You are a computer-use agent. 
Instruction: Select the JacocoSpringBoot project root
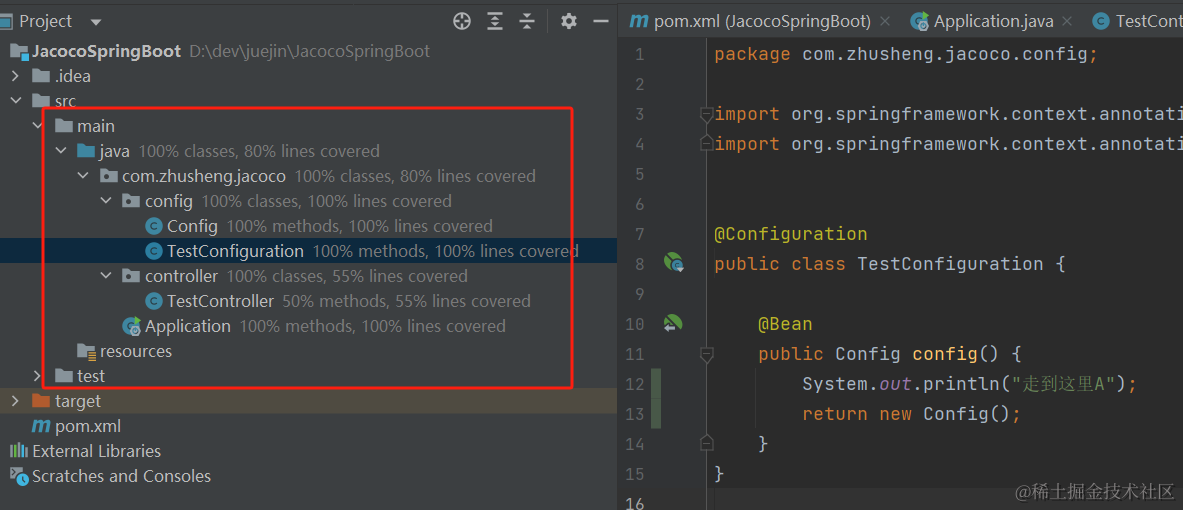point(106,51)
